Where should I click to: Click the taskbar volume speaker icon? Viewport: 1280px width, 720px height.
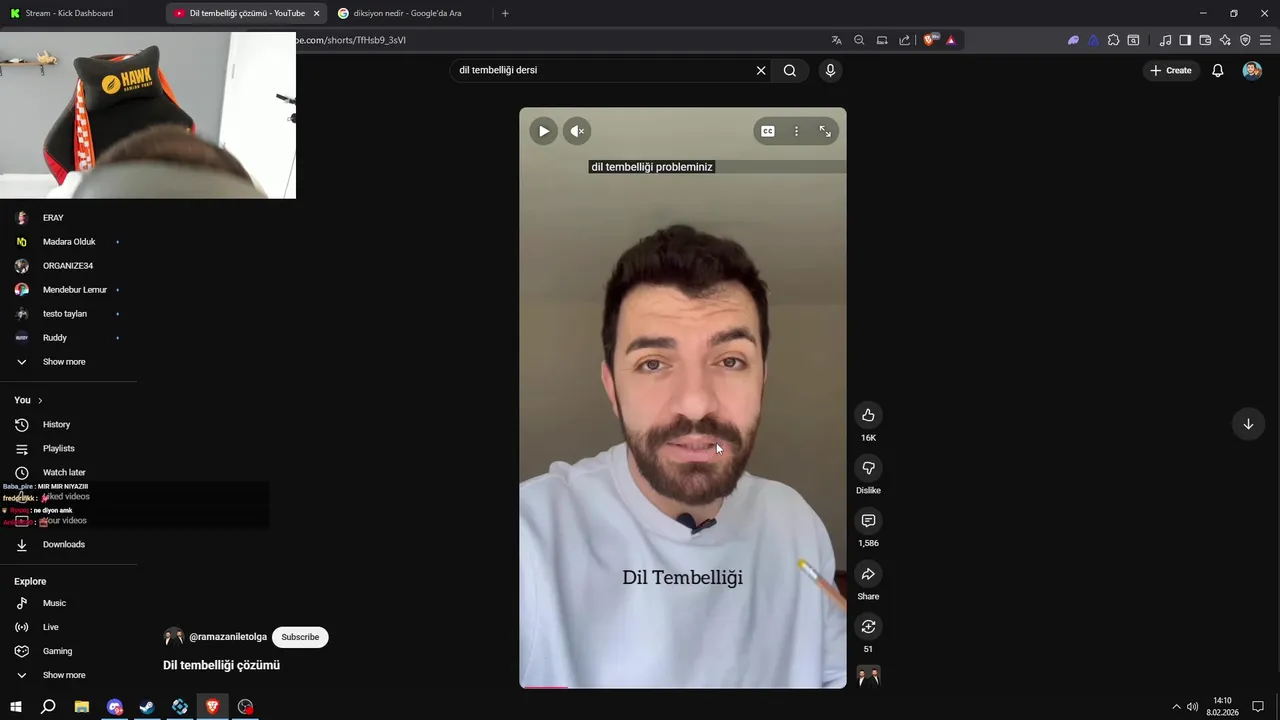(1193, 707)
